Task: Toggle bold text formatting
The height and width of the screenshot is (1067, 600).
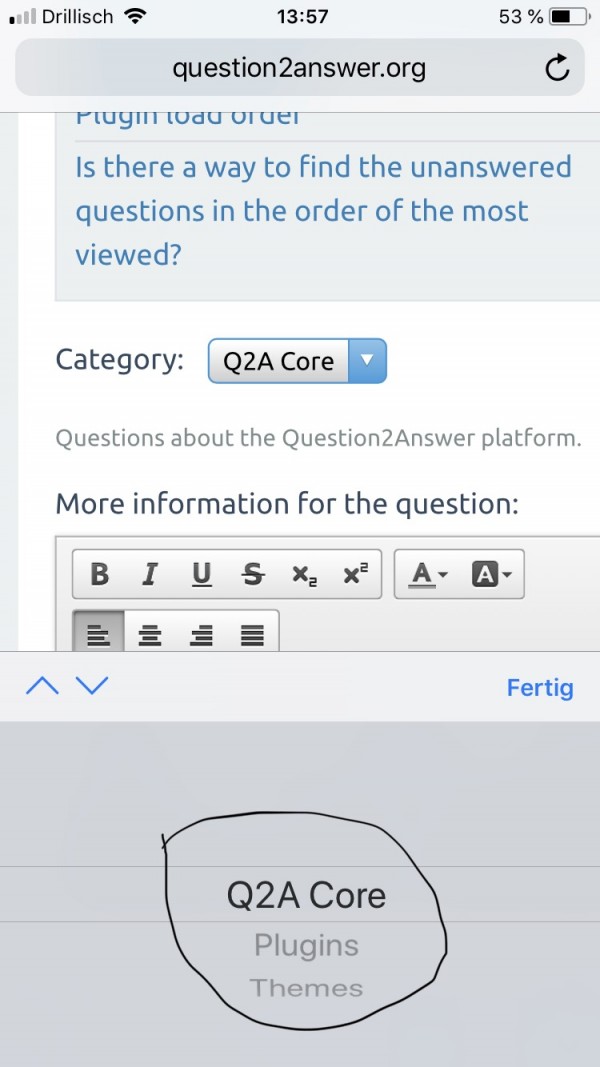Action: tap(99, 574)
